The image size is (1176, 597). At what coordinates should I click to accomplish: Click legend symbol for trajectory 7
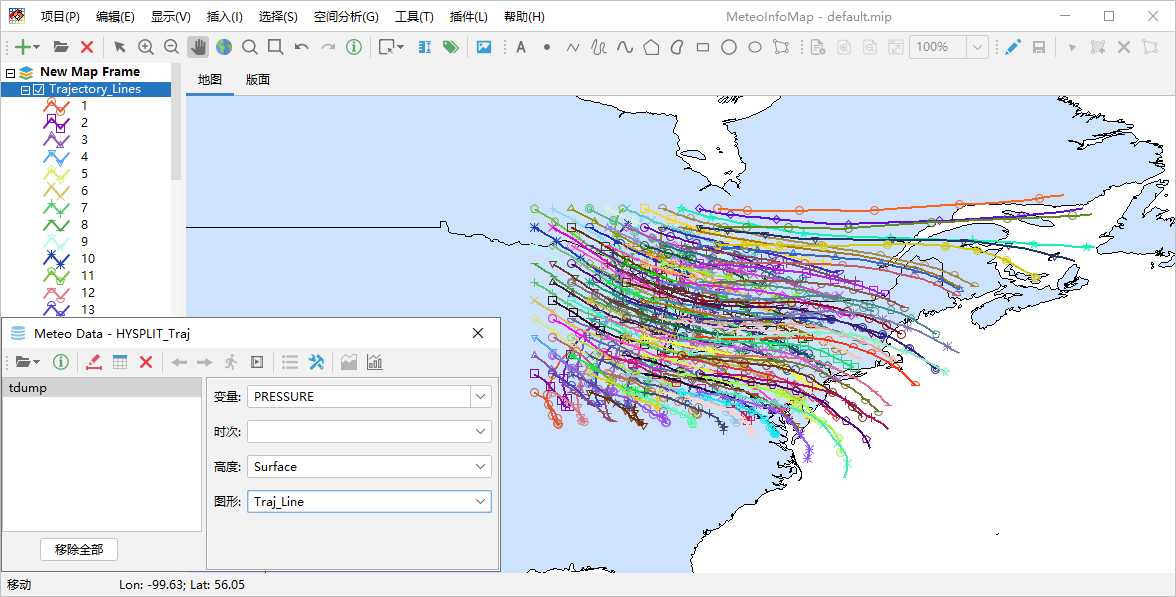pos(56,208)
